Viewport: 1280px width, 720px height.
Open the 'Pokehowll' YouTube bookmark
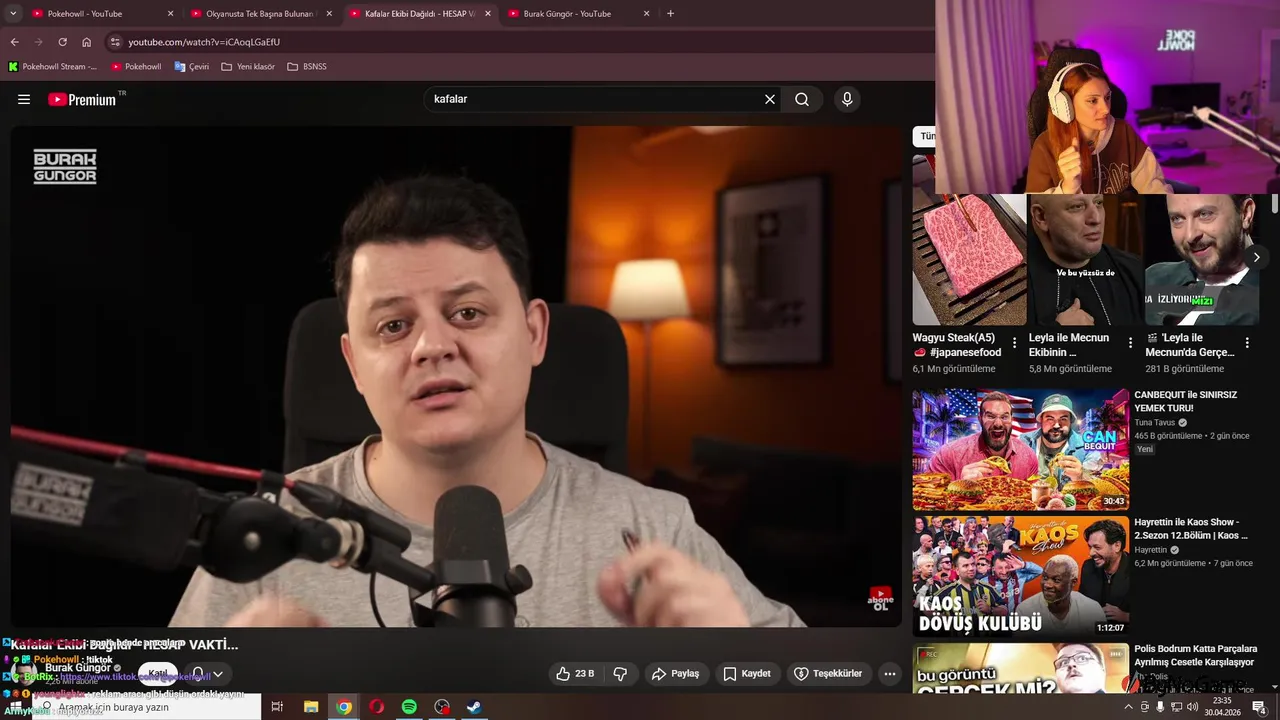(136, 67)
